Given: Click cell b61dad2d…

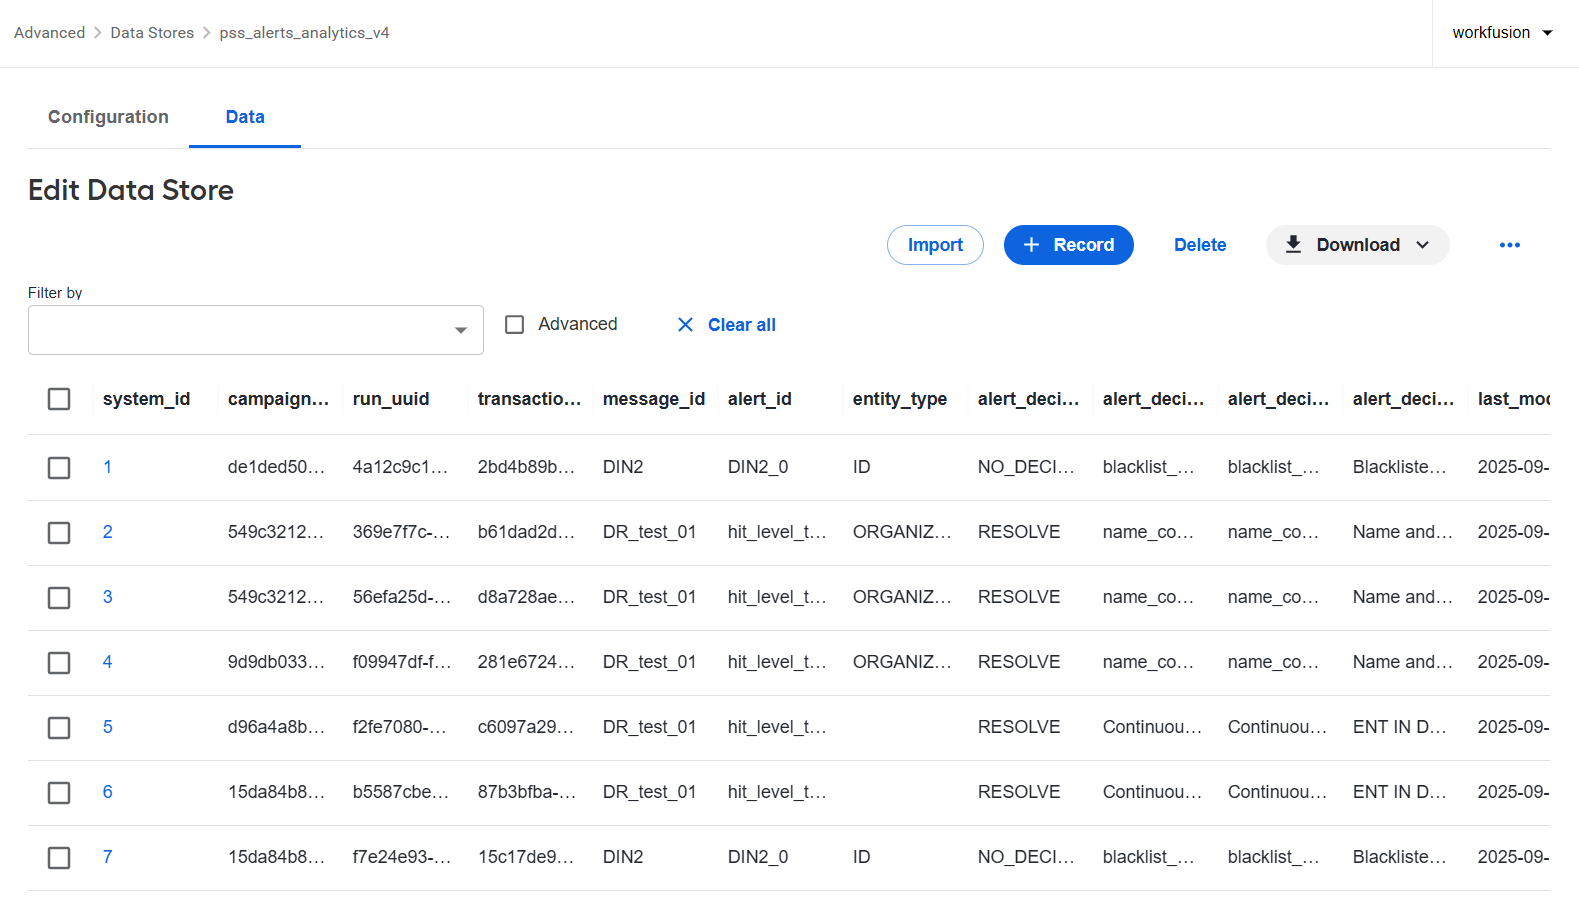Looking at the screenshot, I should coord(526,532).
